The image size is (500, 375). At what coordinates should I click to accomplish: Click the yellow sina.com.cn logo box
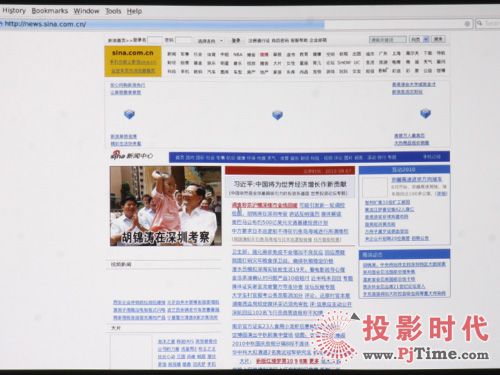click(x=133, y=61)
